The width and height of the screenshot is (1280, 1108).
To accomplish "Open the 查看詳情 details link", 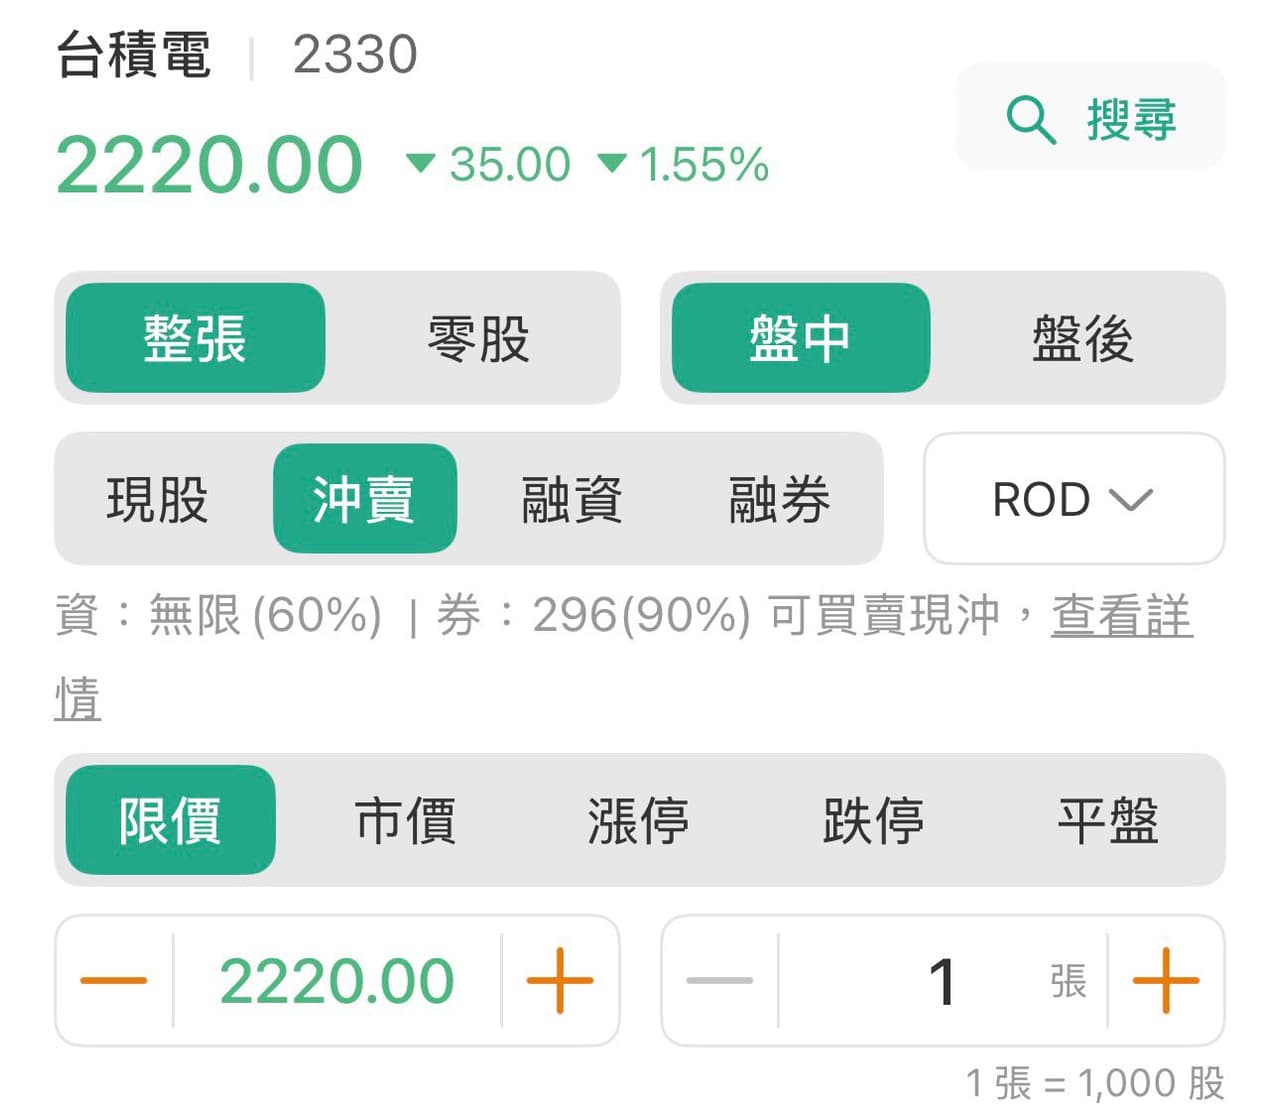I will [1121, 616].
